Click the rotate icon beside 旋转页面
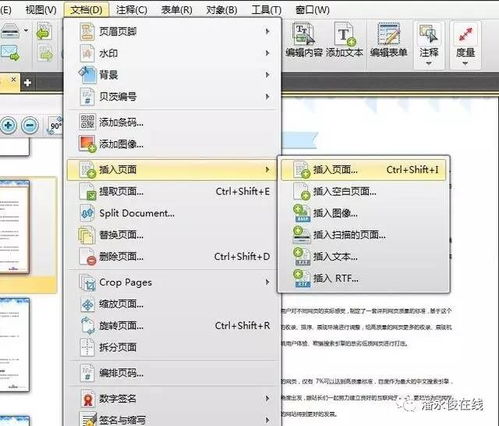This screenshot has width=499, height=426. [x=87, y=326]
